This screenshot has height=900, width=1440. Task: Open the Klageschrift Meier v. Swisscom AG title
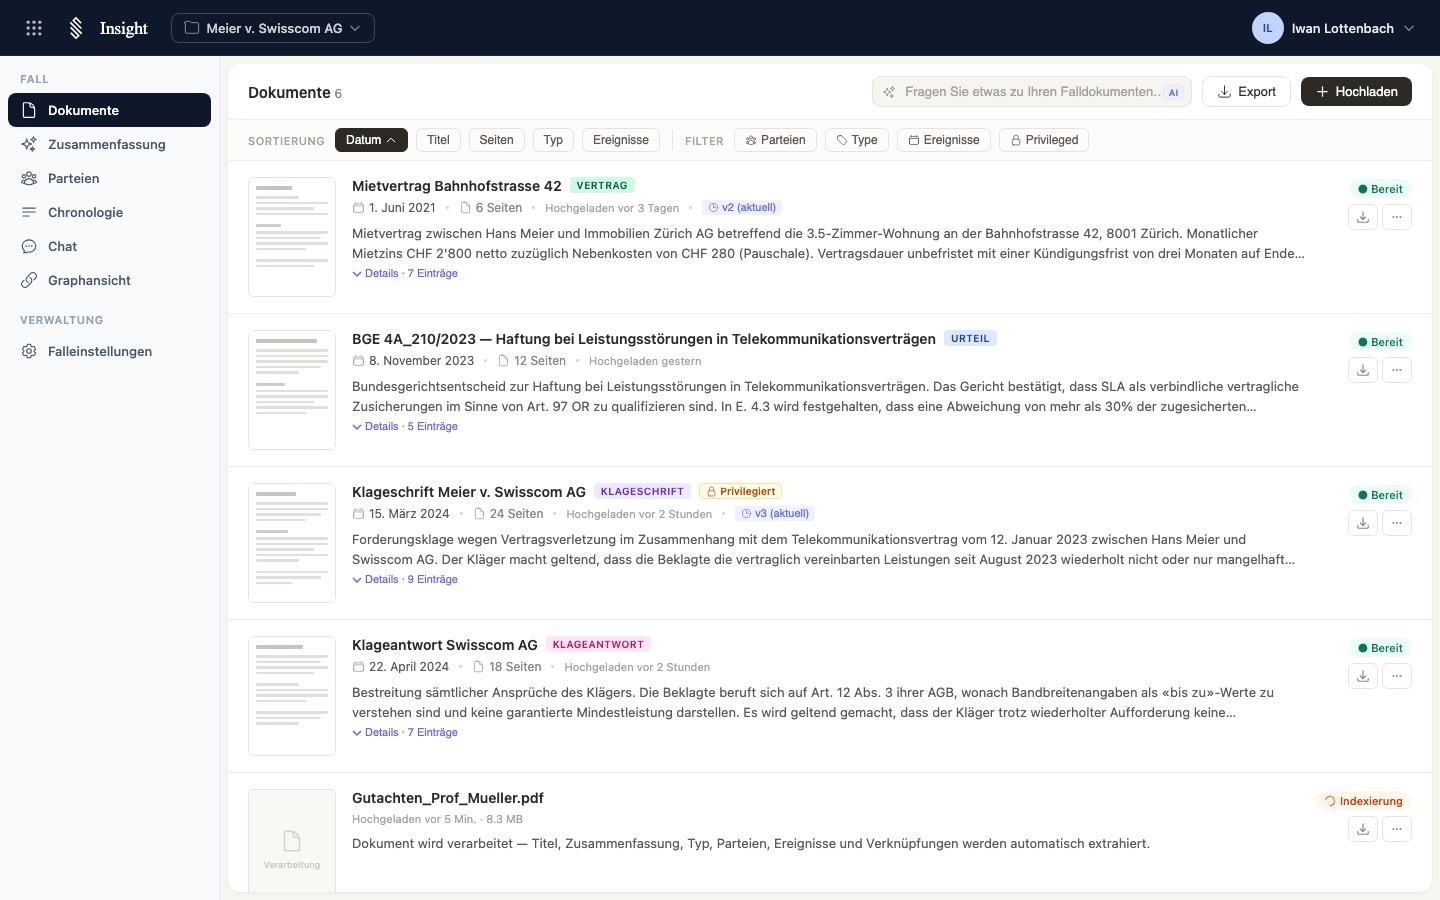(x=469, y=492)
